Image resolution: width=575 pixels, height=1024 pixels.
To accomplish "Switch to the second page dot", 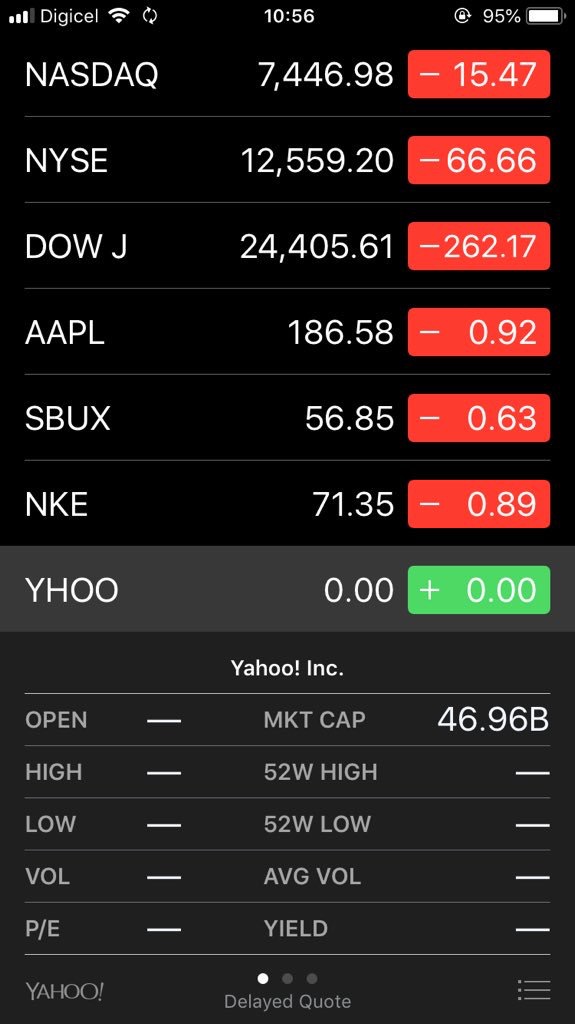I will [x=287, y=978].
